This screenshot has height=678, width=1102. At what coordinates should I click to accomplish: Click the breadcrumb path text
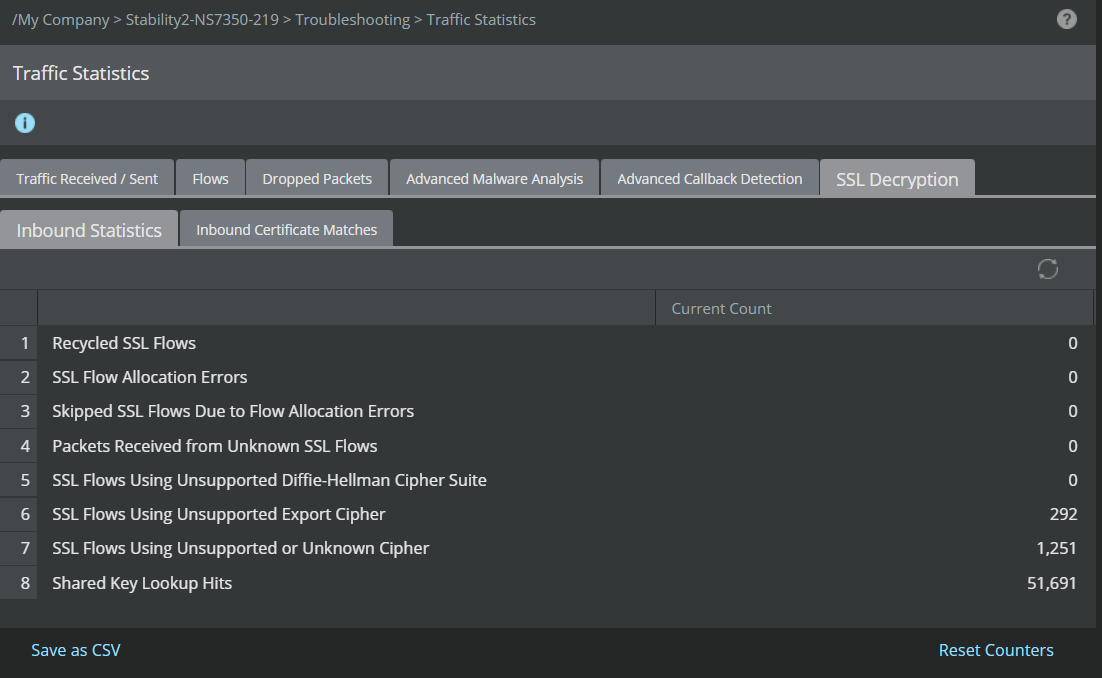[273, 20]
